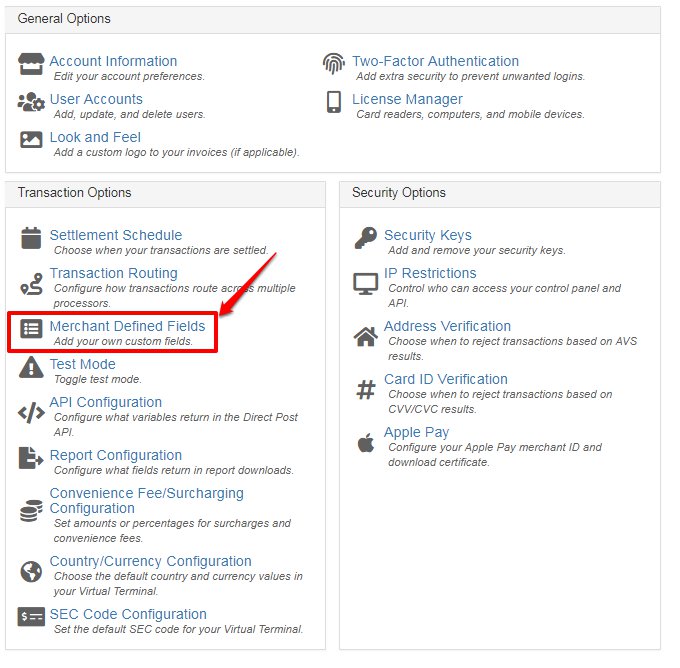Open the Look and Feel link
This screenshot has width=680, height=668.
[x=95, y=138]
